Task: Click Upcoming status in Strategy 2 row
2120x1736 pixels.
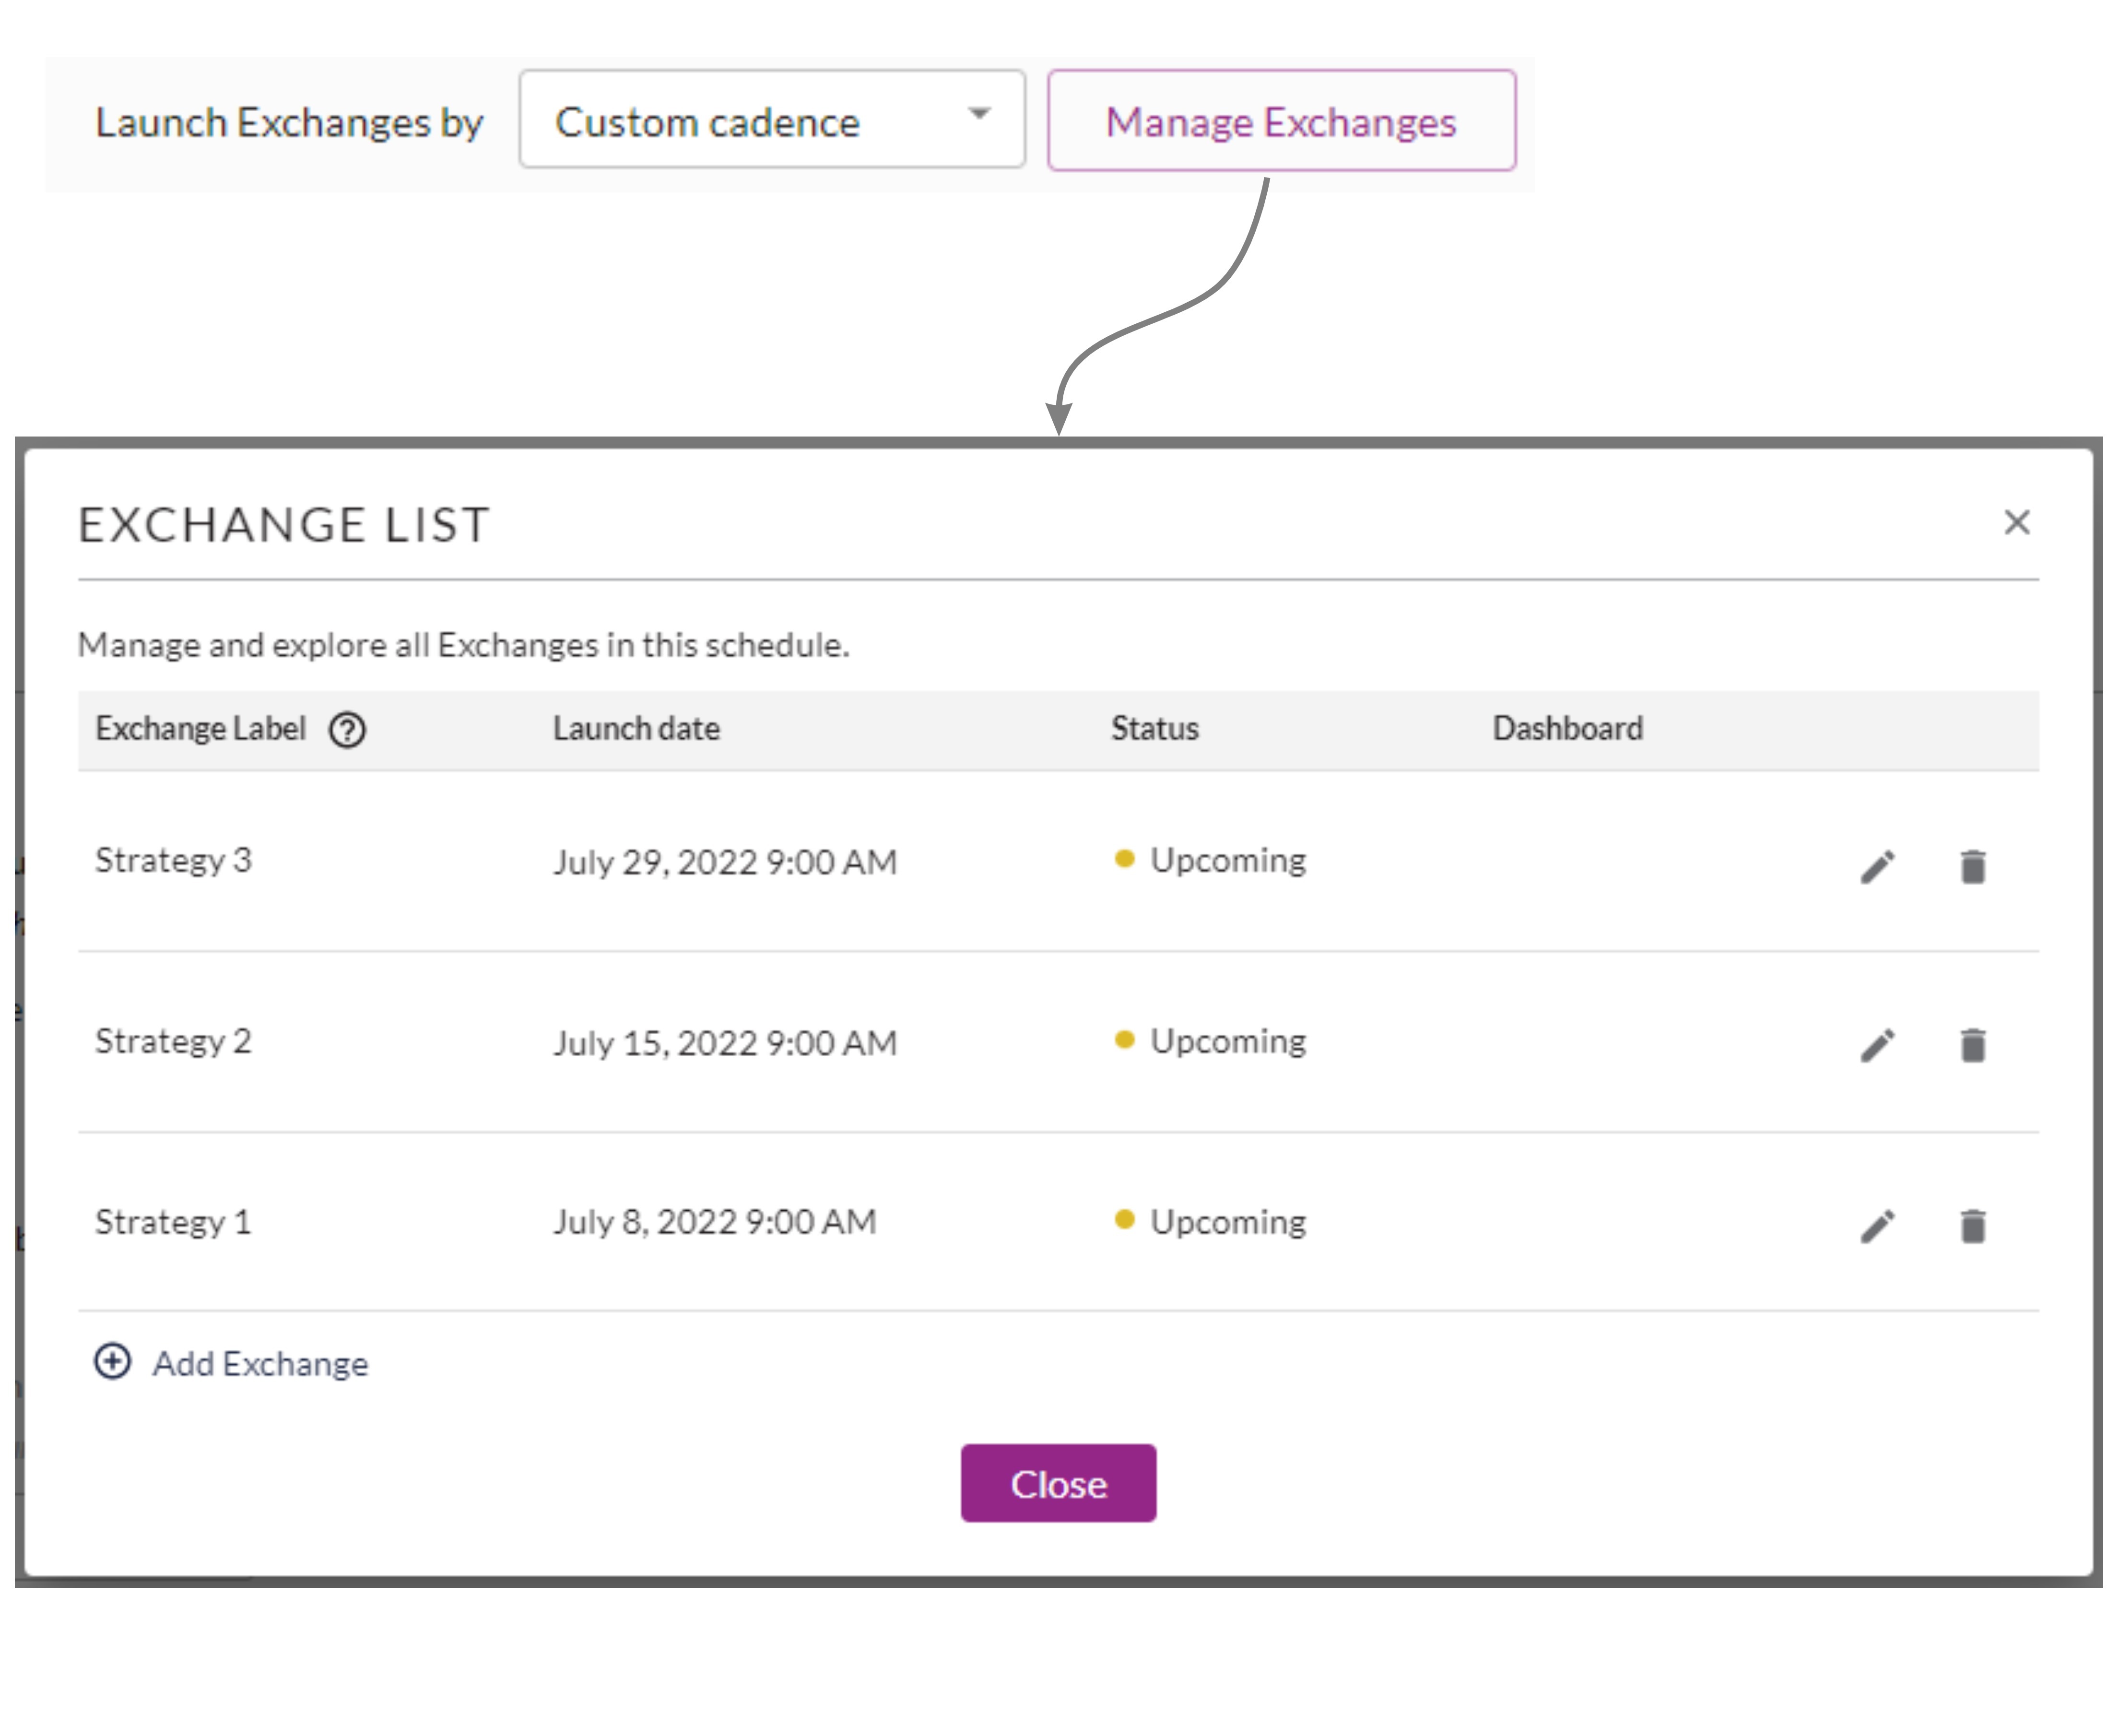Action: (x=1210, y=1042)
